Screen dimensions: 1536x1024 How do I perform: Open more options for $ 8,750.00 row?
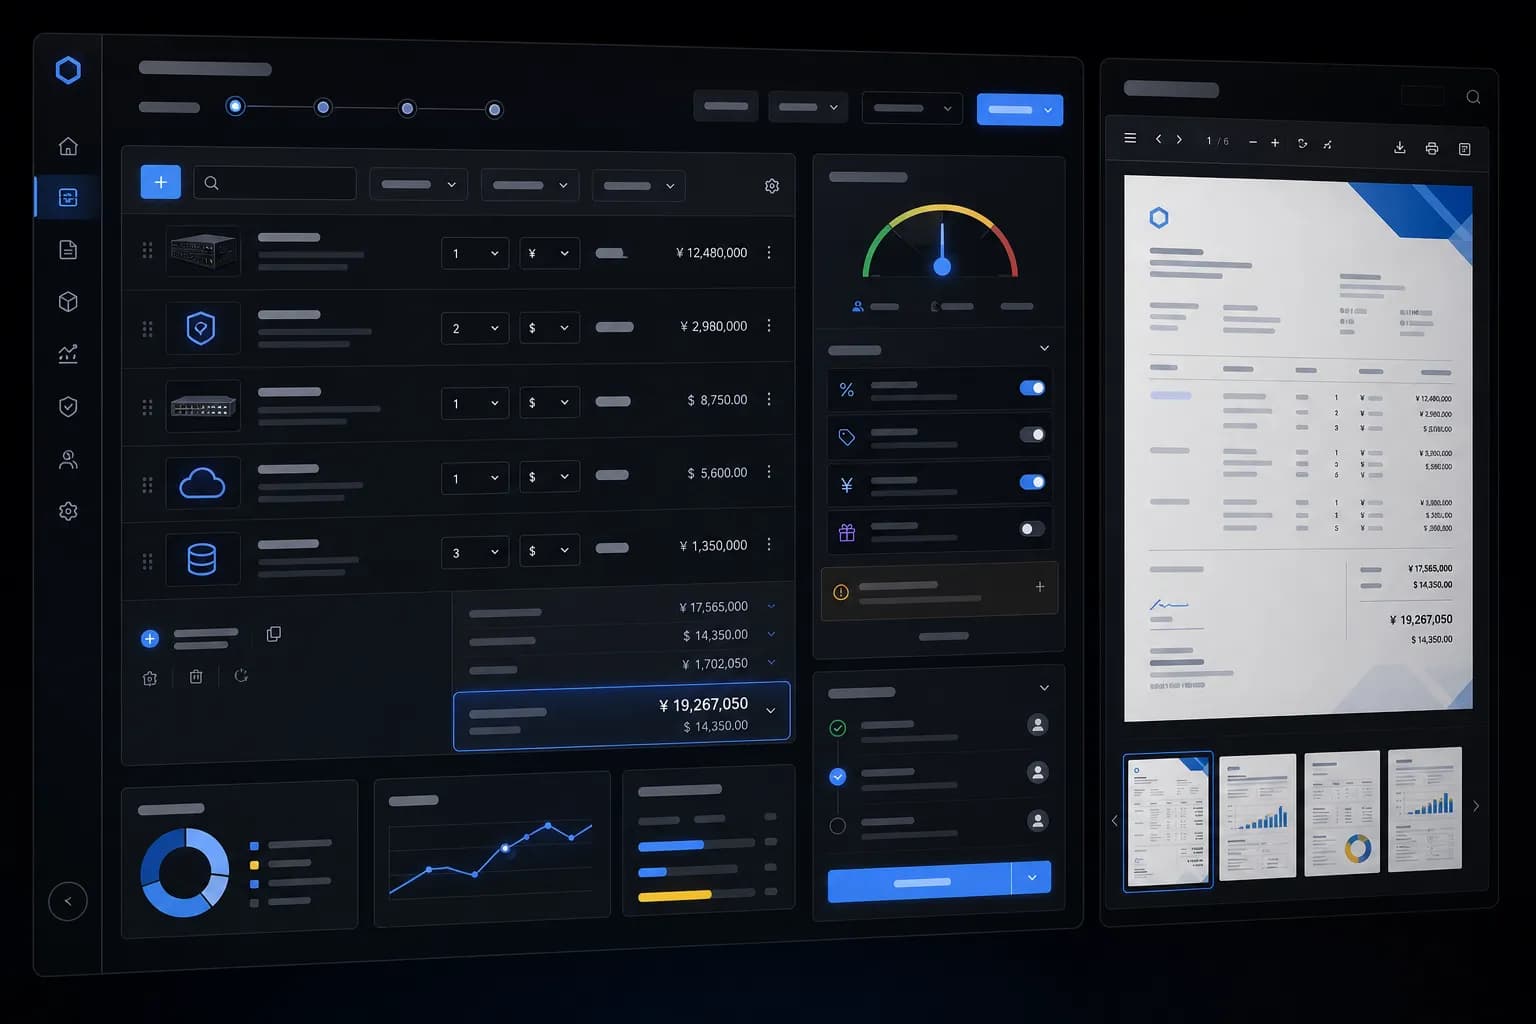[769, 399]
